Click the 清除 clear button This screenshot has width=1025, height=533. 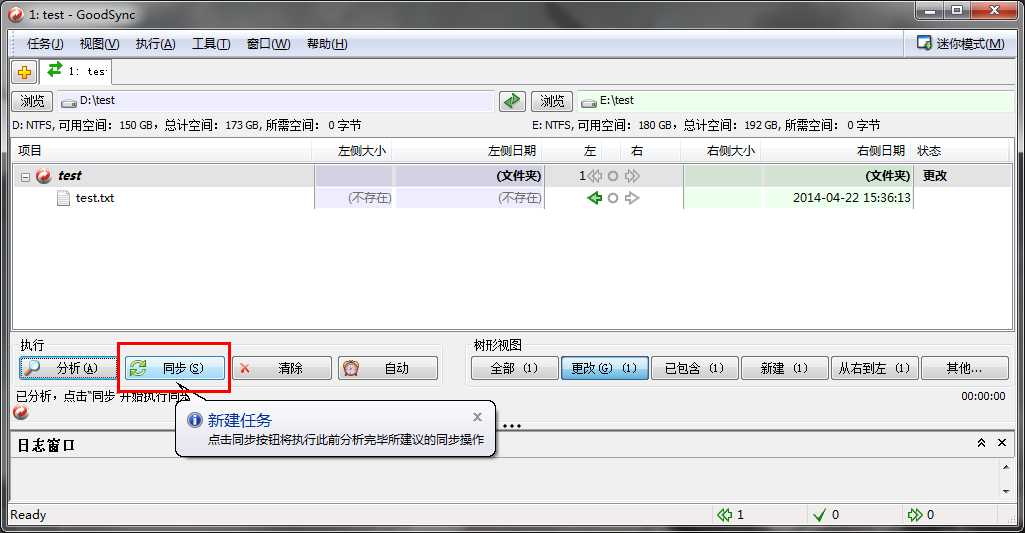tap(282, 368)
